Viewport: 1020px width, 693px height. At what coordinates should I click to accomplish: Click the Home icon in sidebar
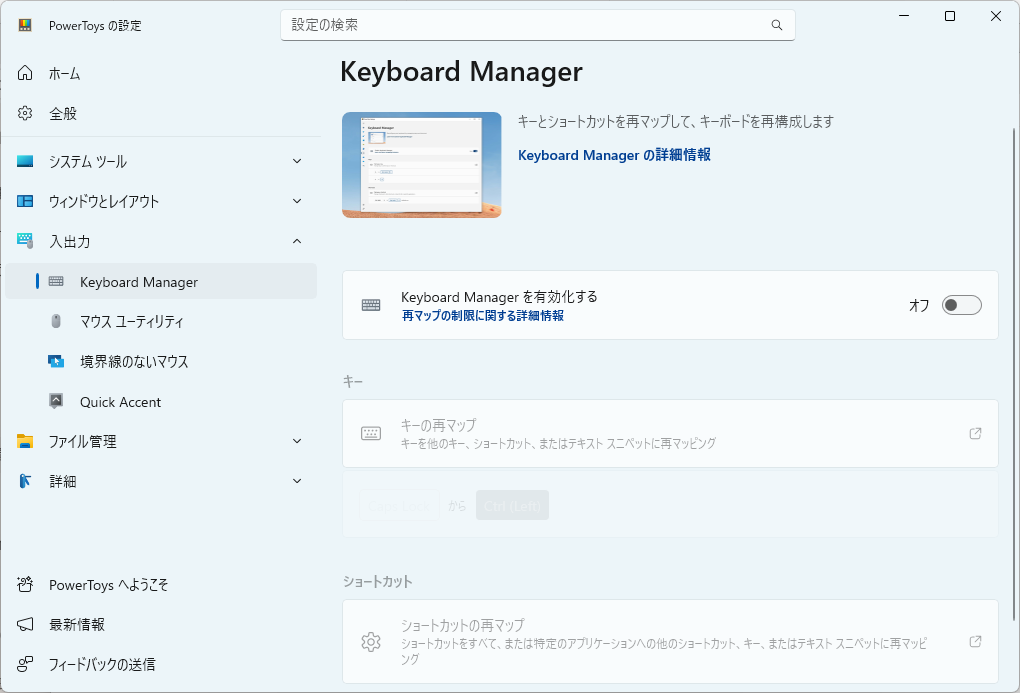(x=25, y=73)
